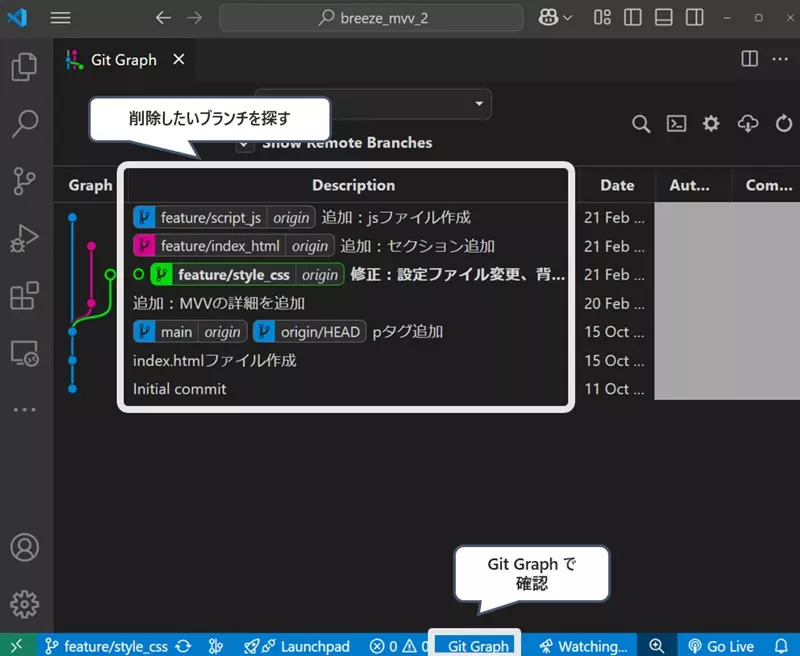Select commit 追加：MVVの詳細を追加

(x=219, y=304)
